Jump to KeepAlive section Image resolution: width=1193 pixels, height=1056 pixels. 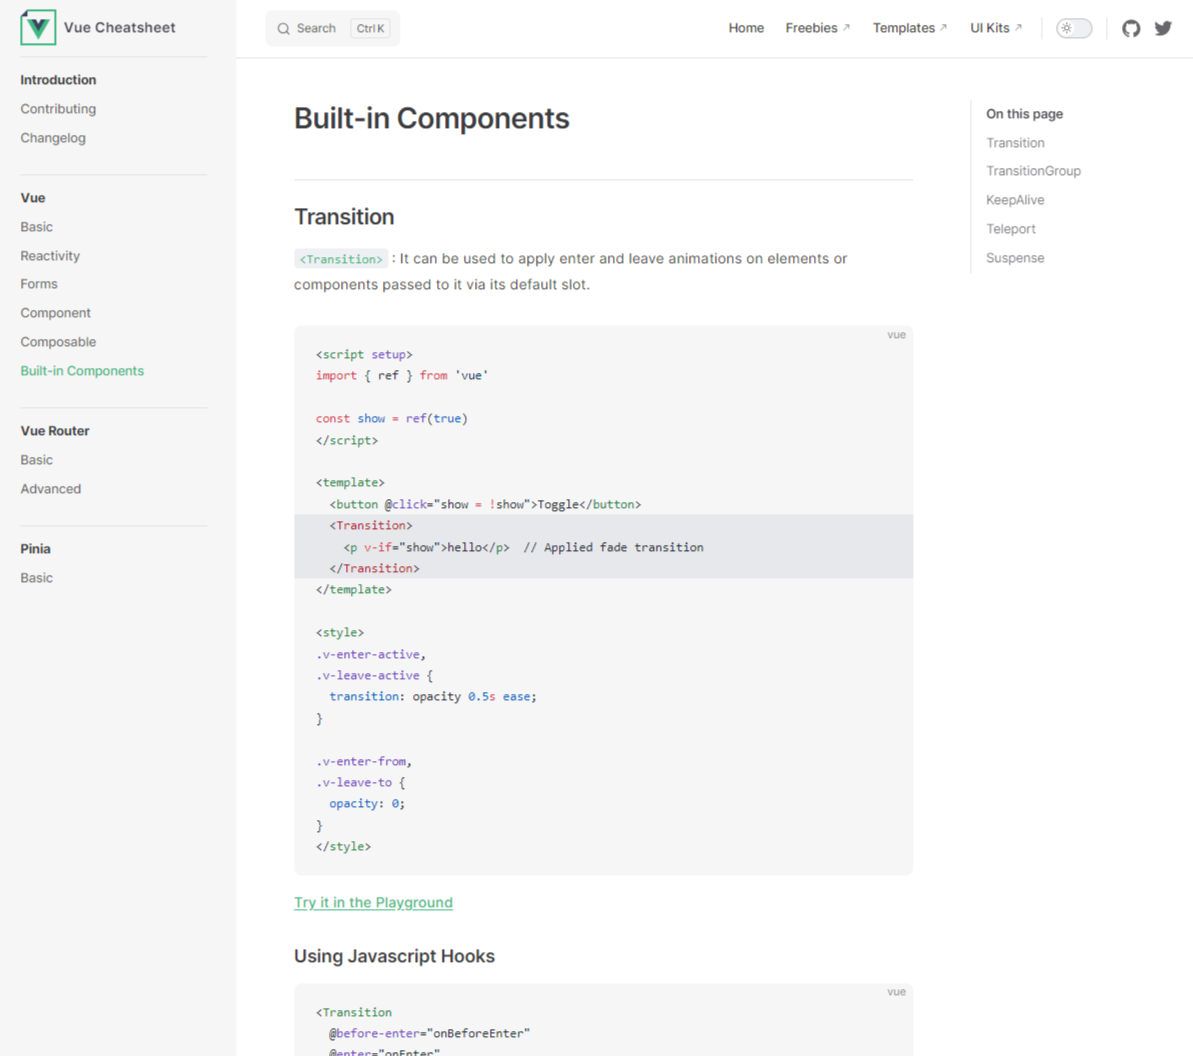tap(1015, 200)
